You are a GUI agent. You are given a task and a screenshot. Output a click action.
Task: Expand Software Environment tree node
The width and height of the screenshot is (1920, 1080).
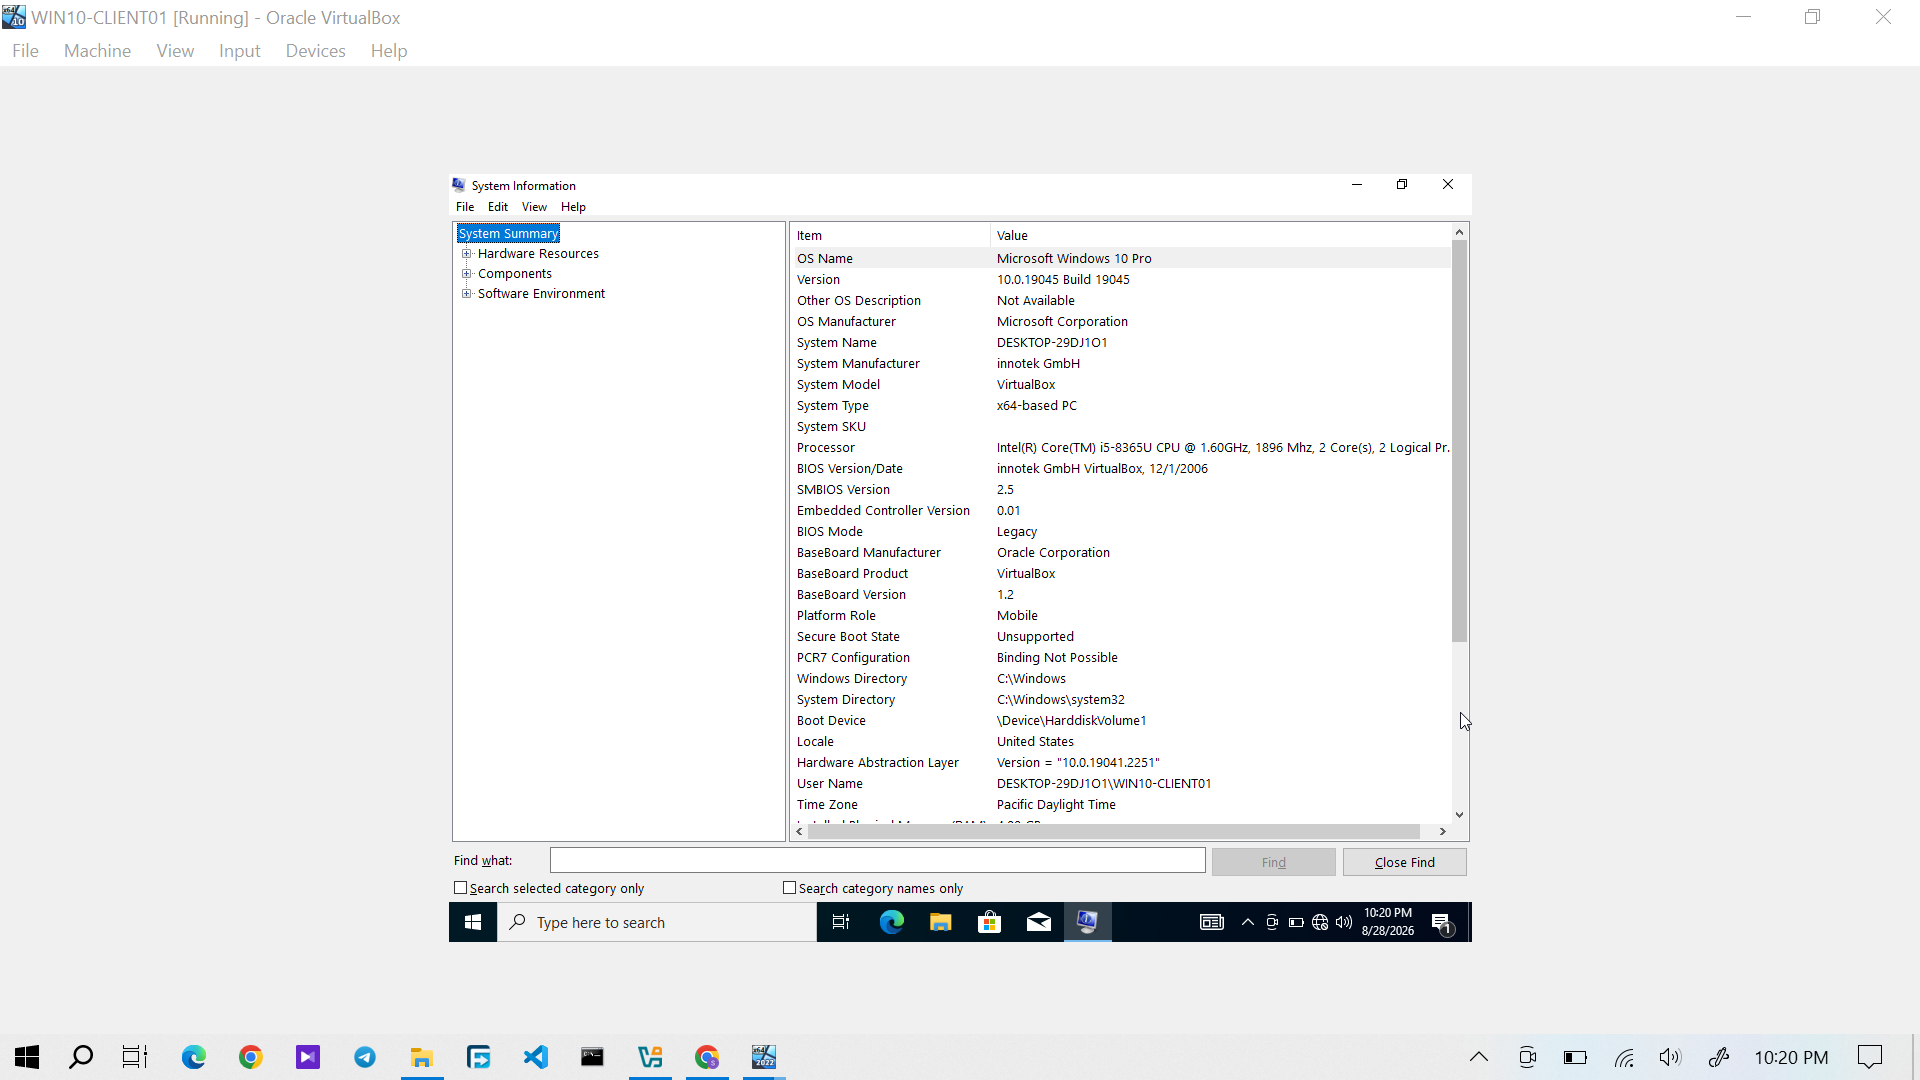point(466,294)
